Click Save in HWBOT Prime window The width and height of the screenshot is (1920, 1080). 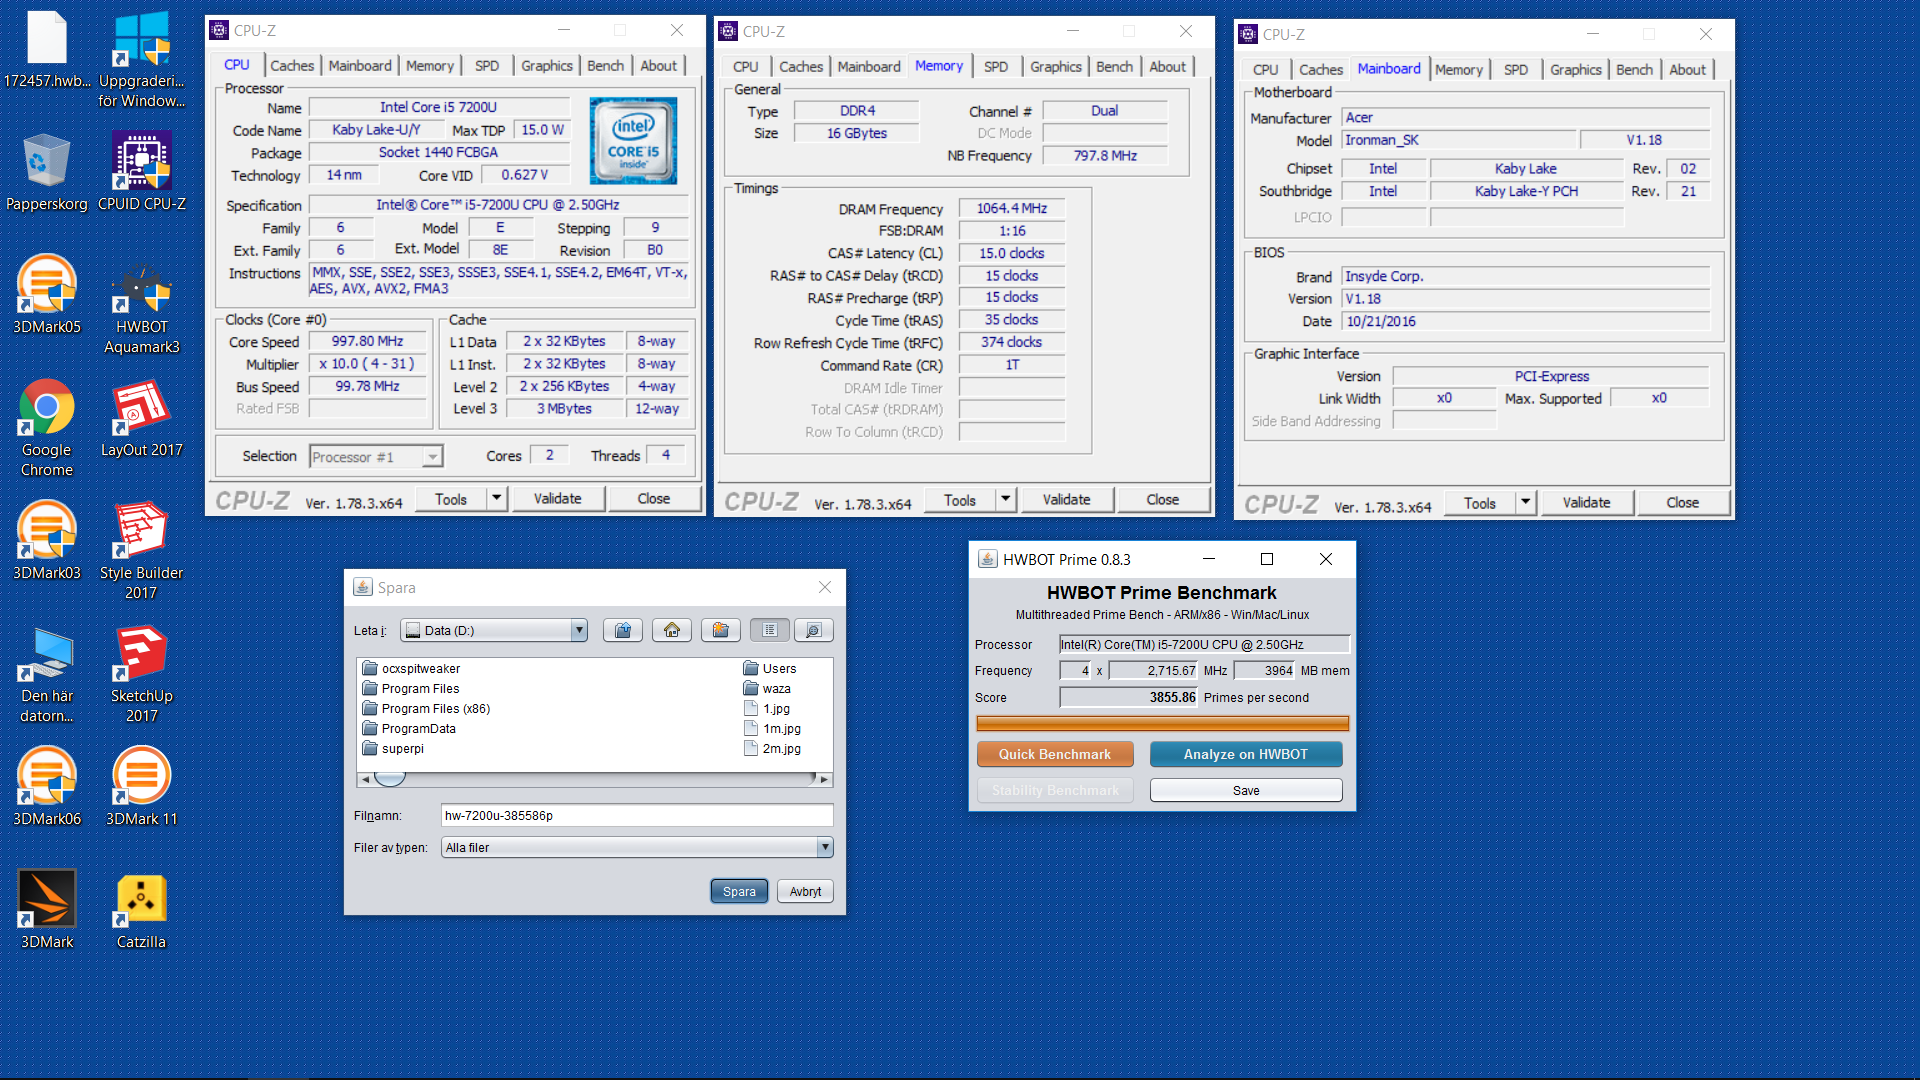click(1246, 790)
